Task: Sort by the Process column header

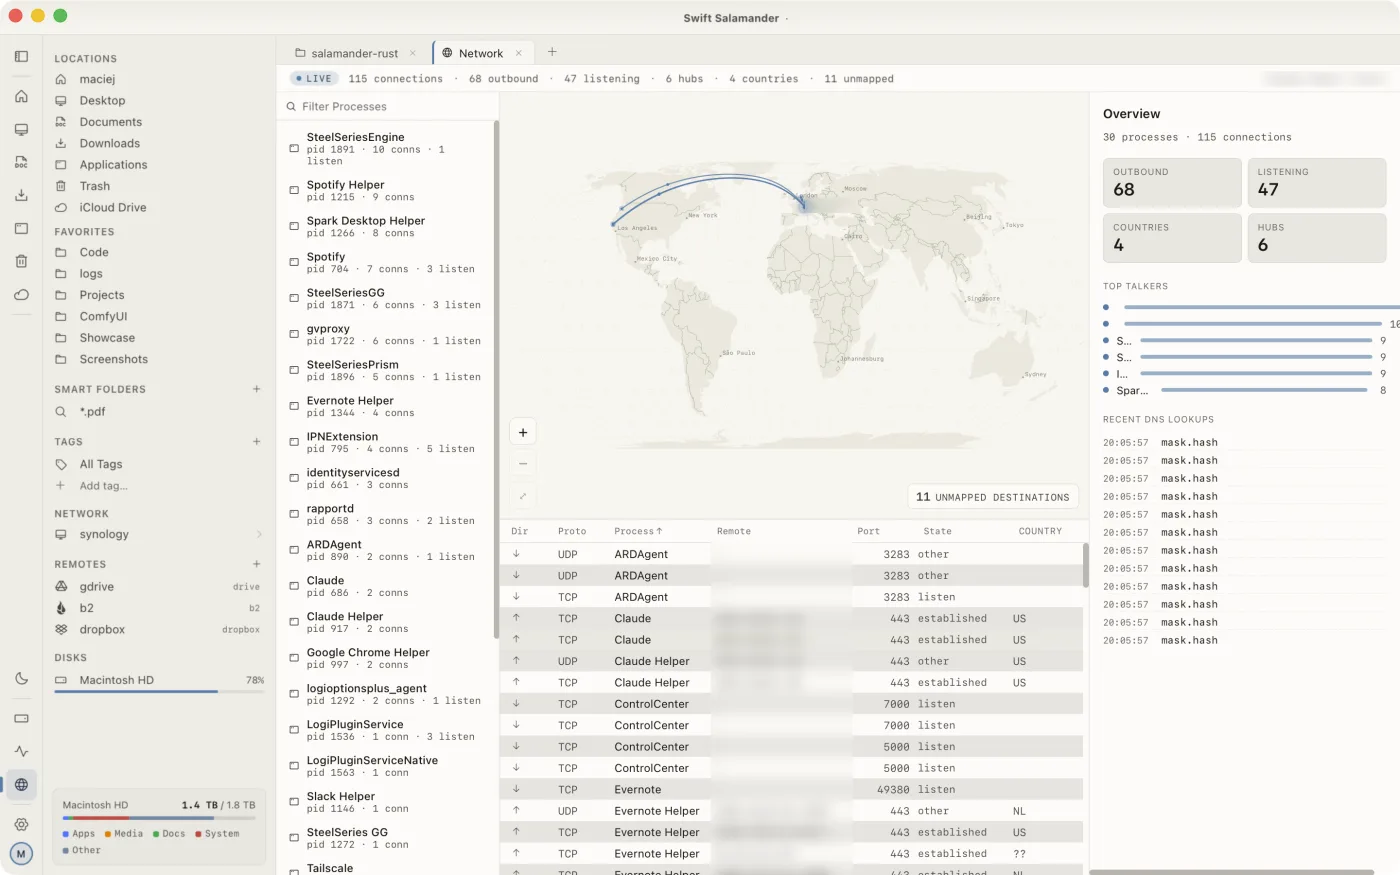Action: point(638,531)
